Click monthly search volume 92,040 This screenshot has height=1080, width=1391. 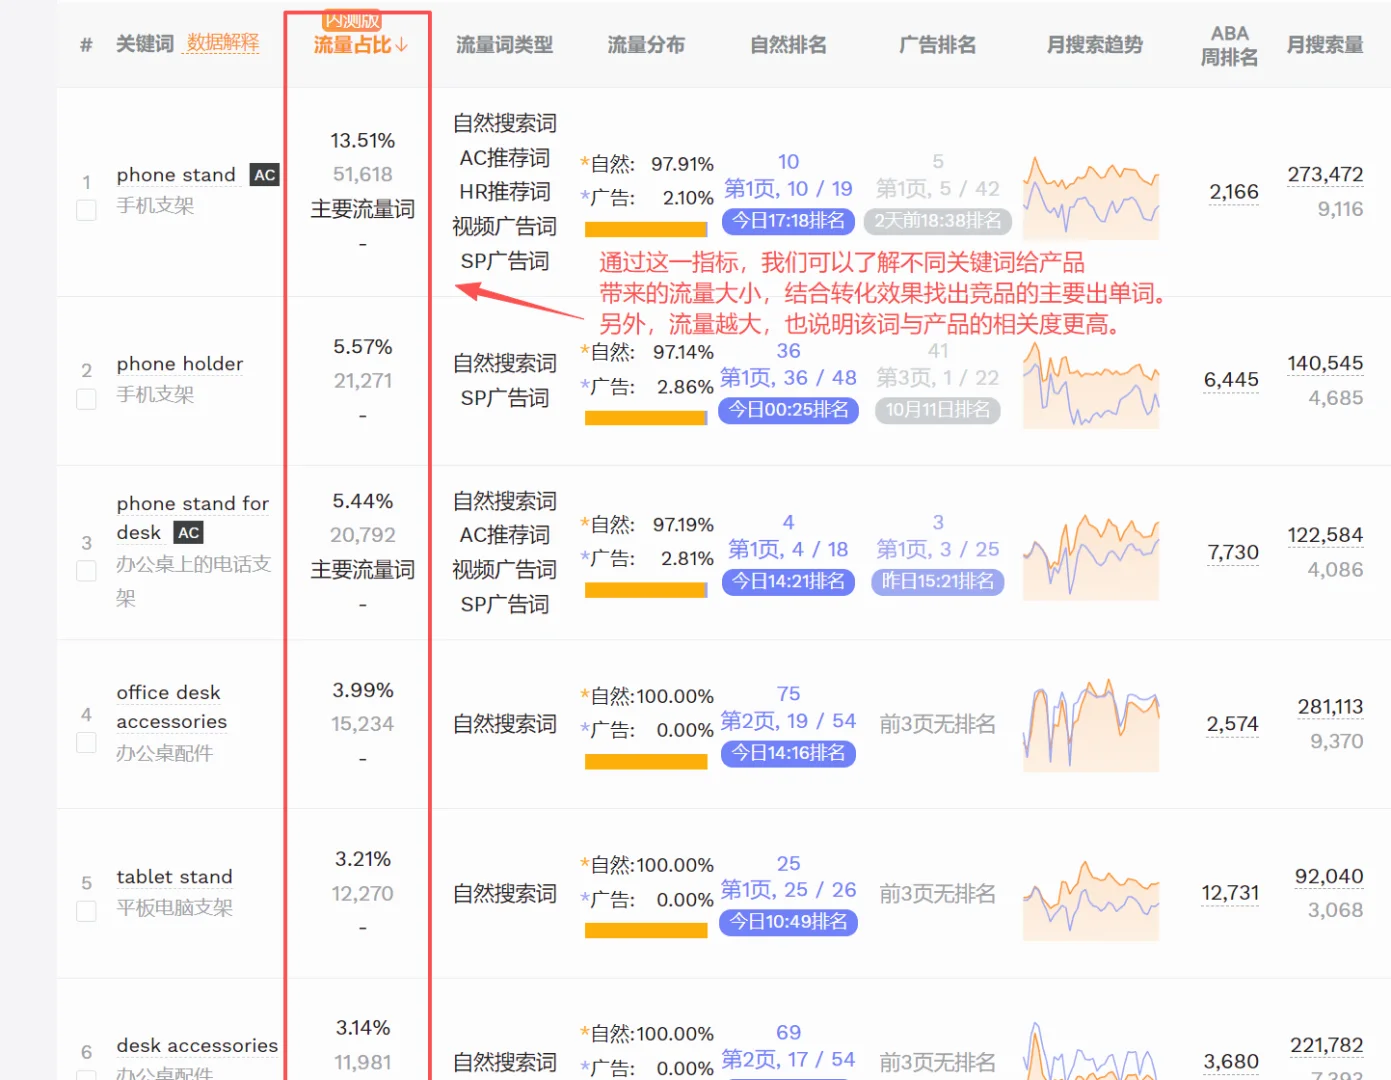[1329, 877]
